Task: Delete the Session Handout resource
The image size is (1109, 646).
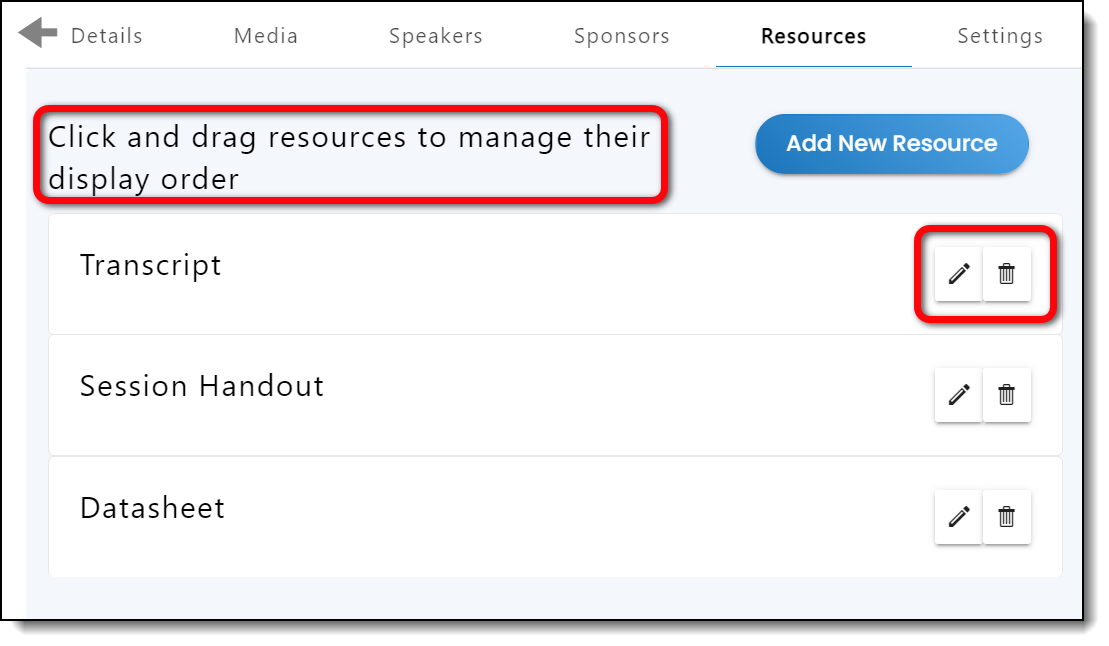Action: pyautogui.click(x=1006, y=395)
